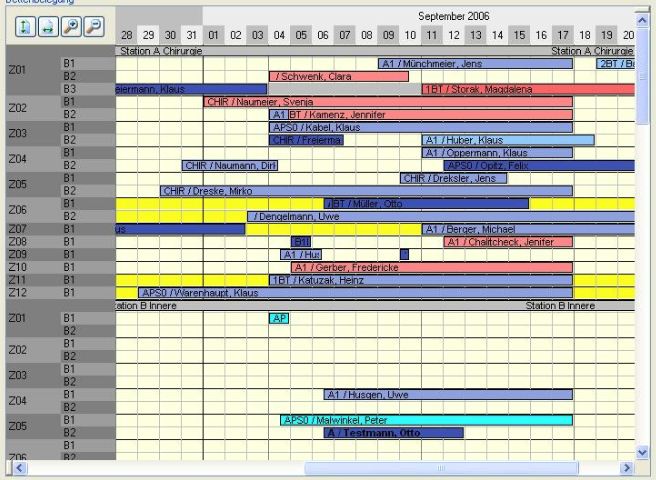Viewport: 656px width, 480px height.
Task: Click the day 04 column header
Action: pyautogui.click(x=279, y=35)
